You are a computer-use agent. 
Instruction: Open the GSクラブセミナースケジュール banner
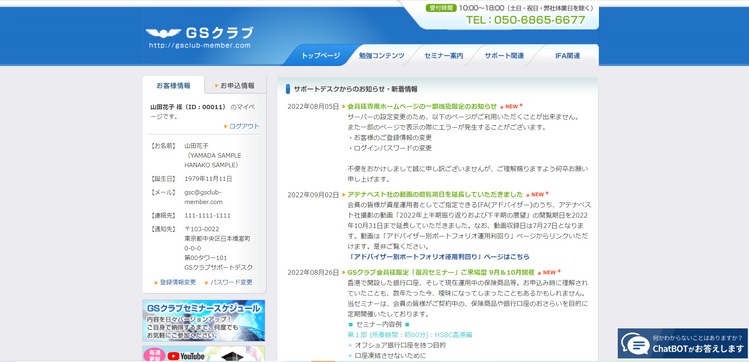click(203, 320)
